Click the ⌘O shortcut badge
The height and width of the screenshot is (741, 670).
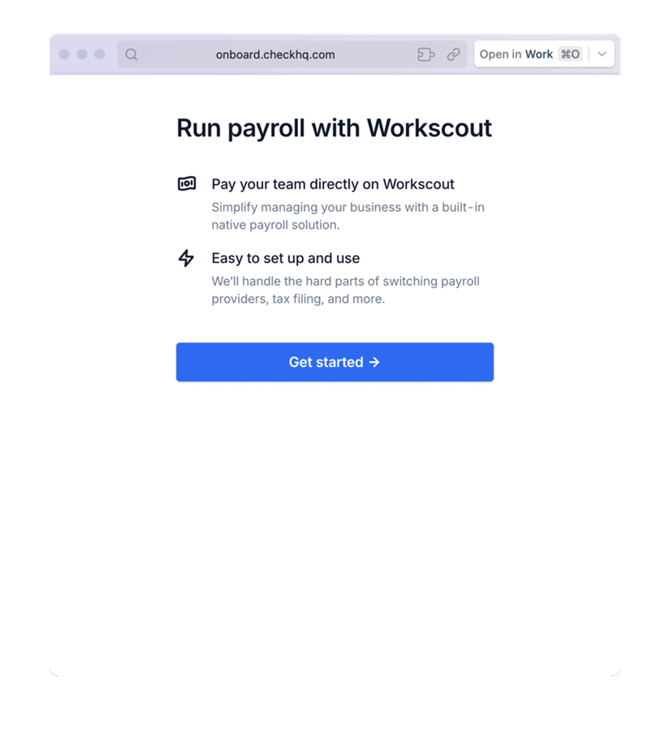pos(570,54)
